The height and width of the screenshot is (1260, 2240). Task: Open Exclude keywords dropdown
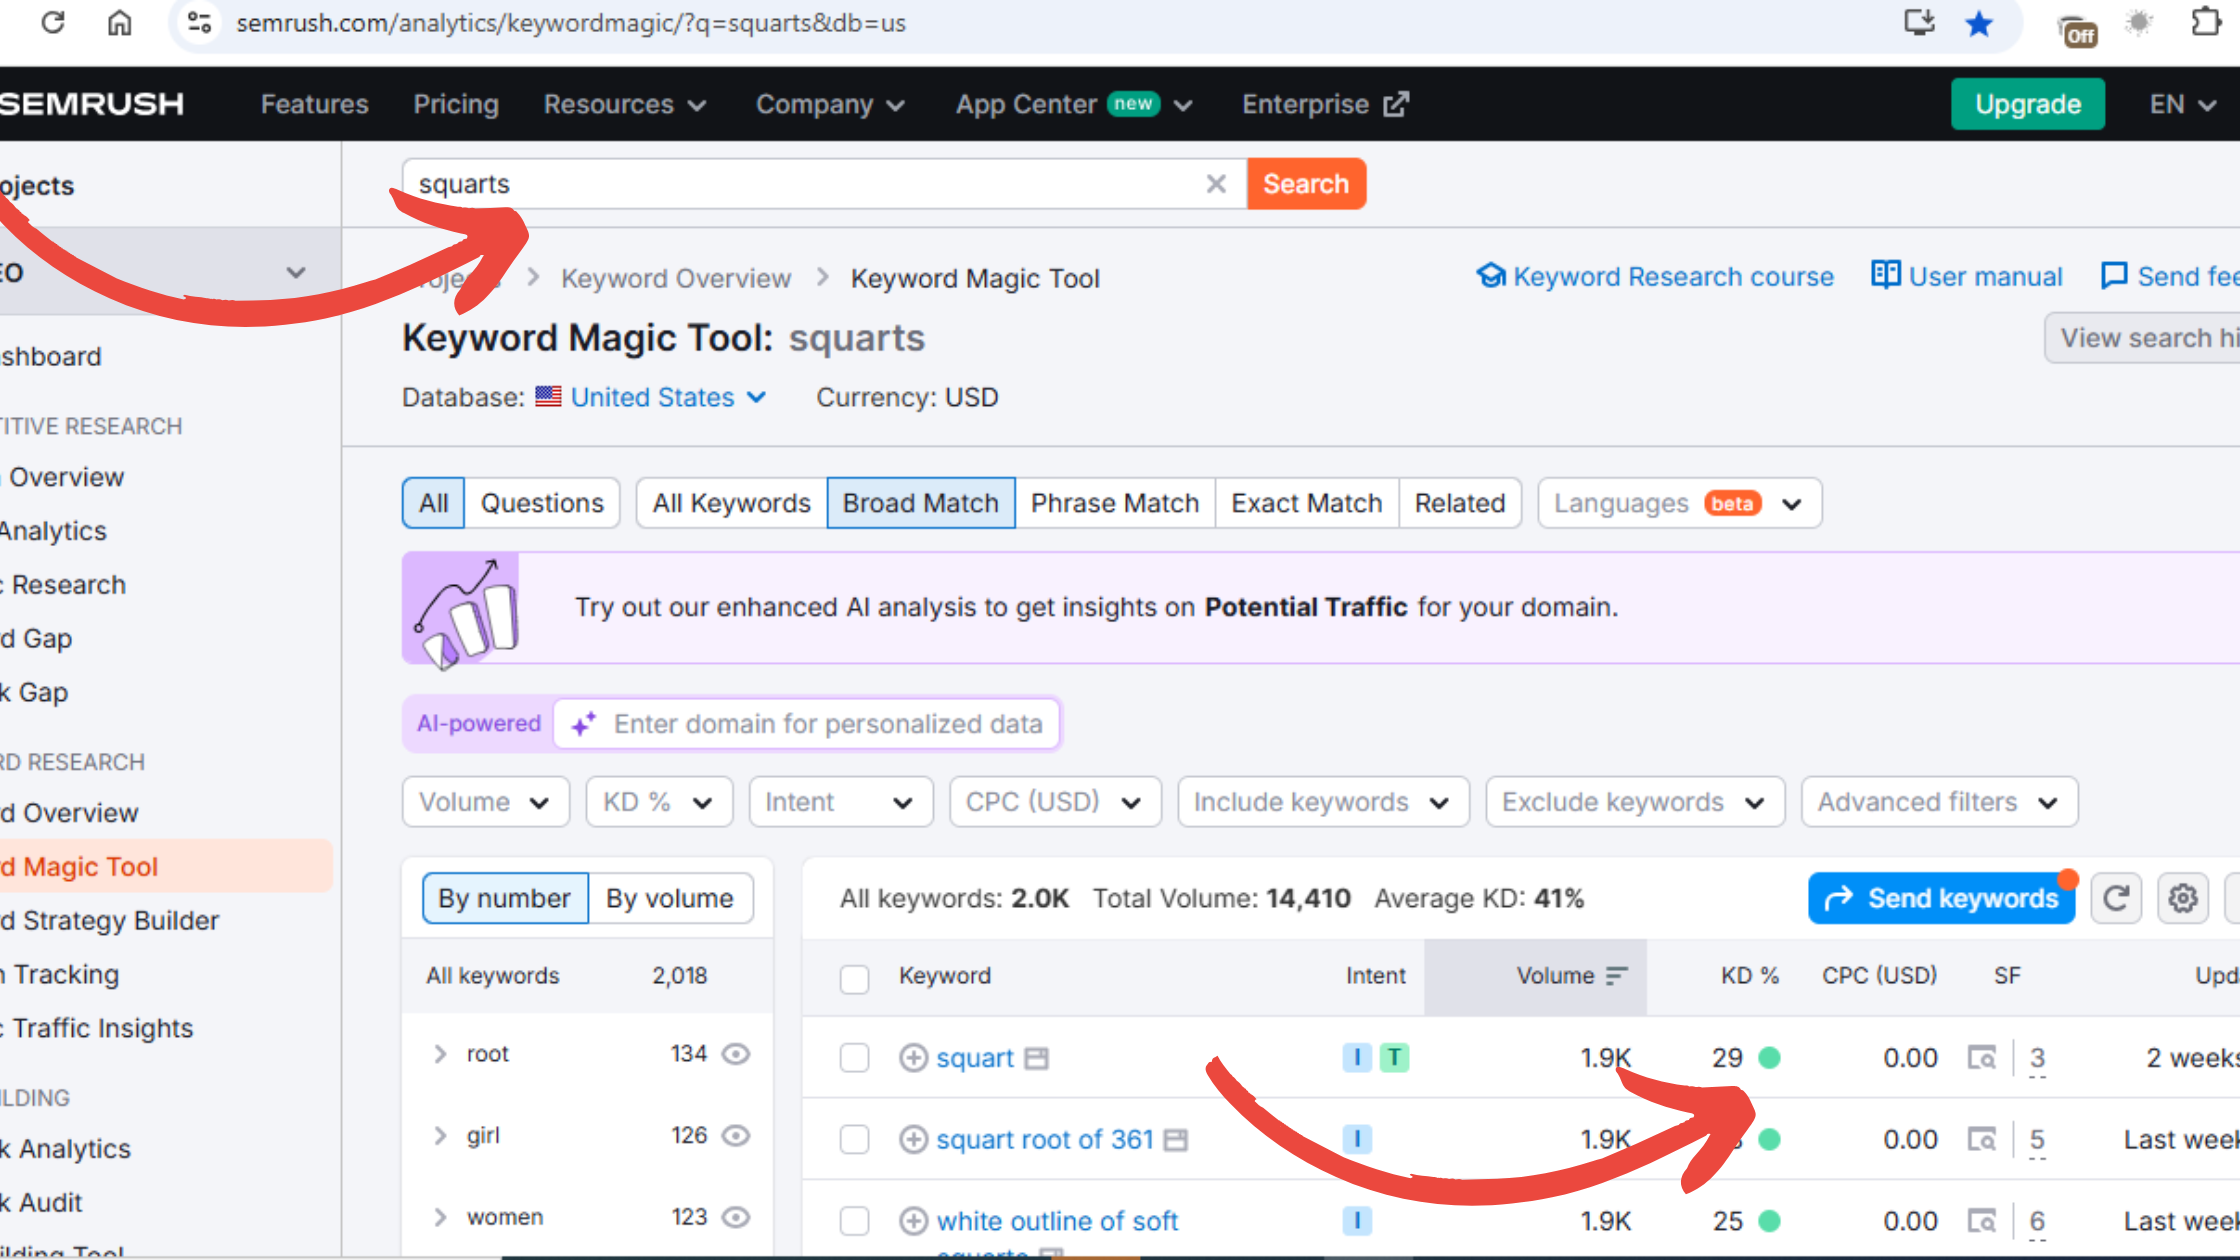click(x=1635, y=802)
